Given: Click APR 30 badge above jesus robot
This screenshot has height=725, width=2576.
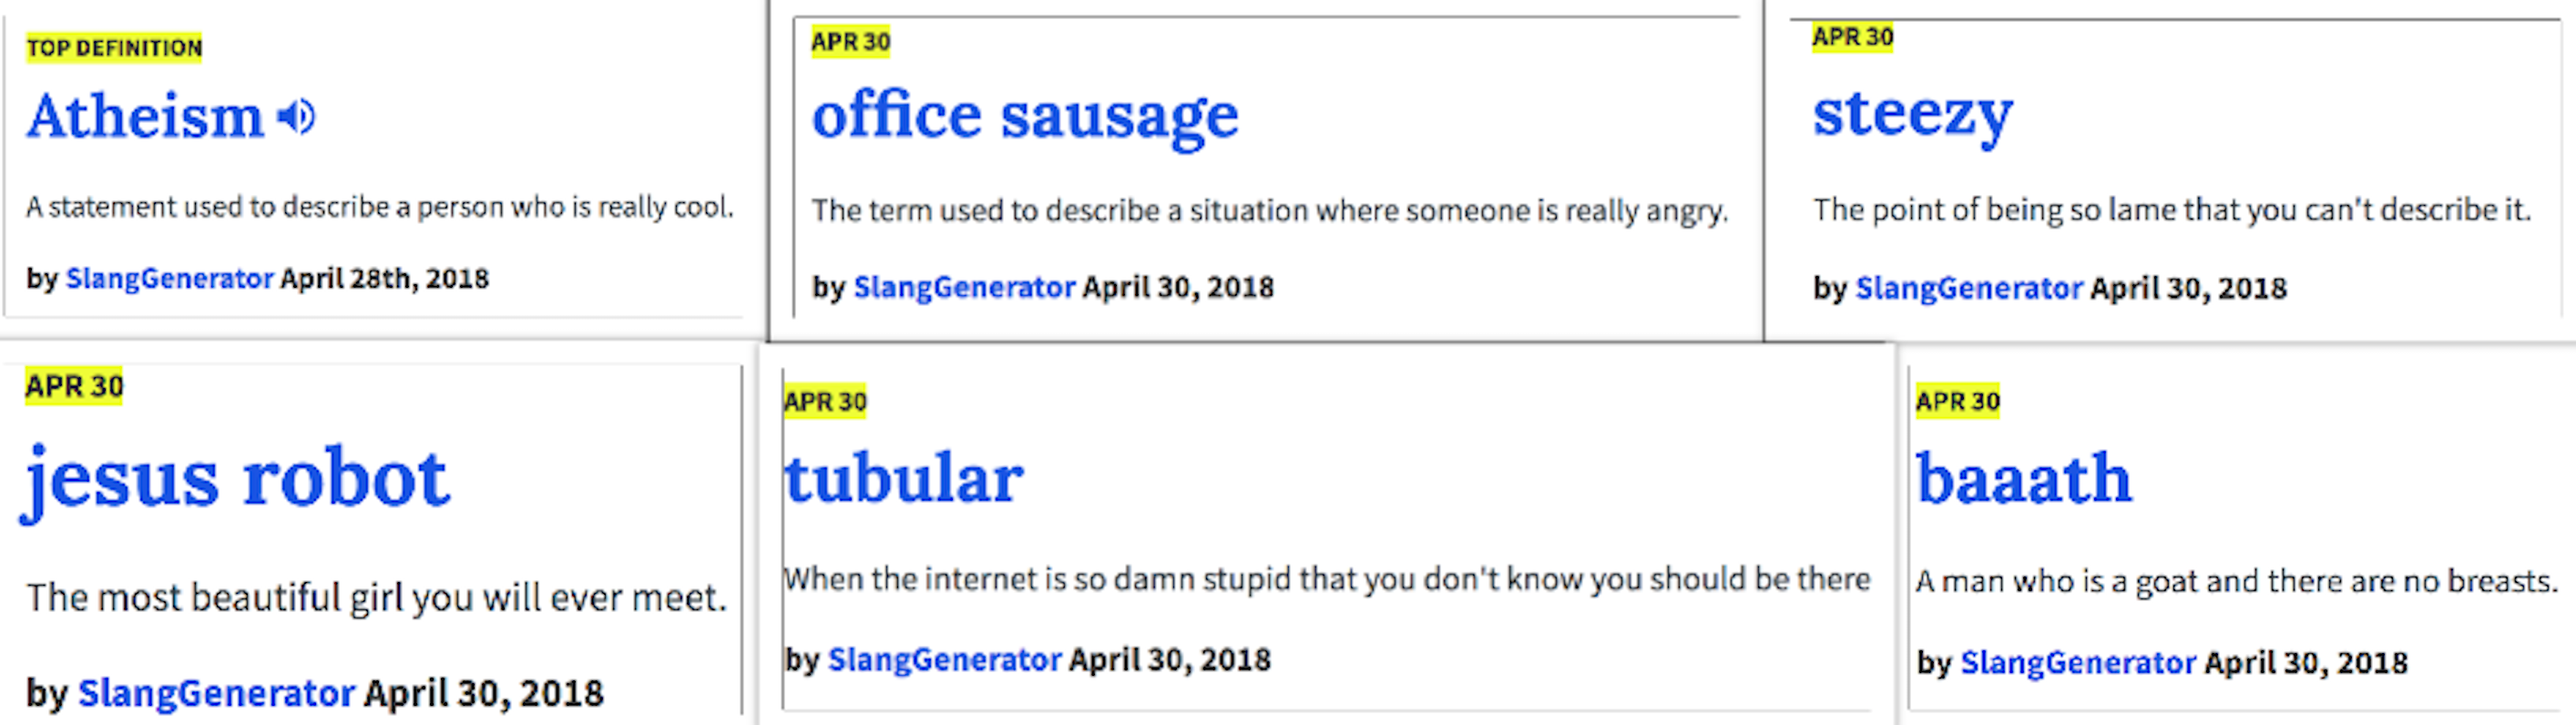Looking at the screenshot, I should click(74, 386).
